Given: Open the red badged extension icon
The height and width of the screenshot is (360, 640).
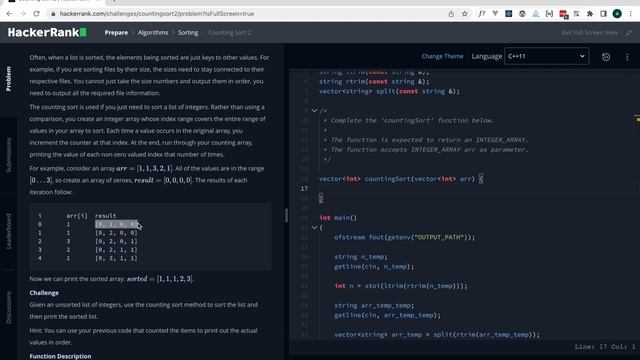Looking at the screenshot, I should (564, 14).
